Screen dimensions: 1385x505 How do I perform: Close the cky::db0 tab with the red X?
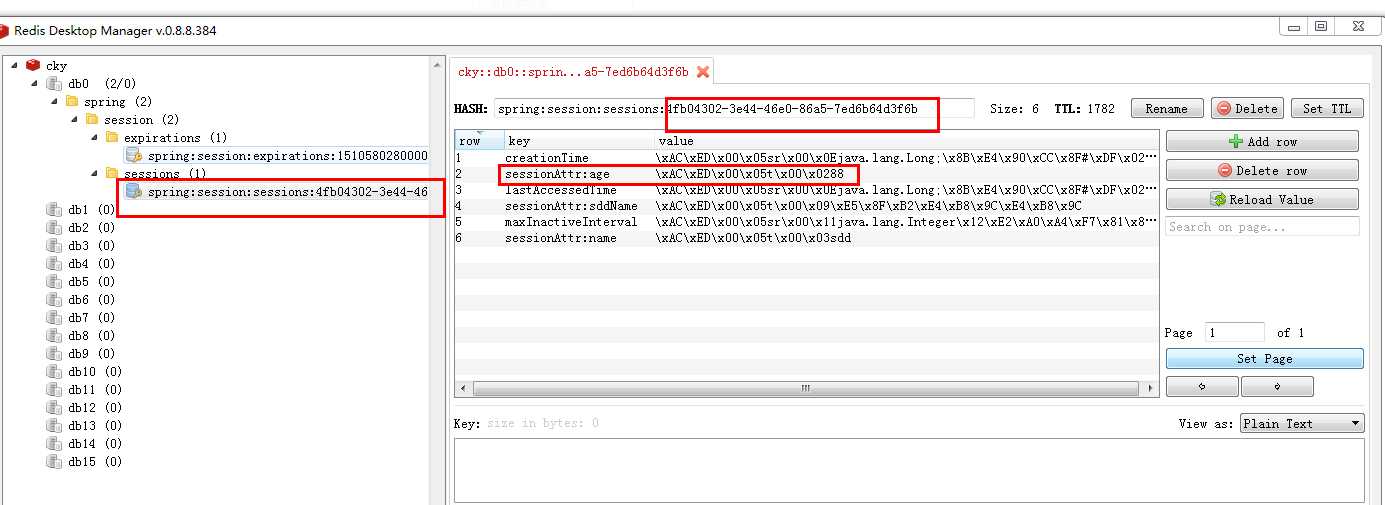[x=703, y=72]
